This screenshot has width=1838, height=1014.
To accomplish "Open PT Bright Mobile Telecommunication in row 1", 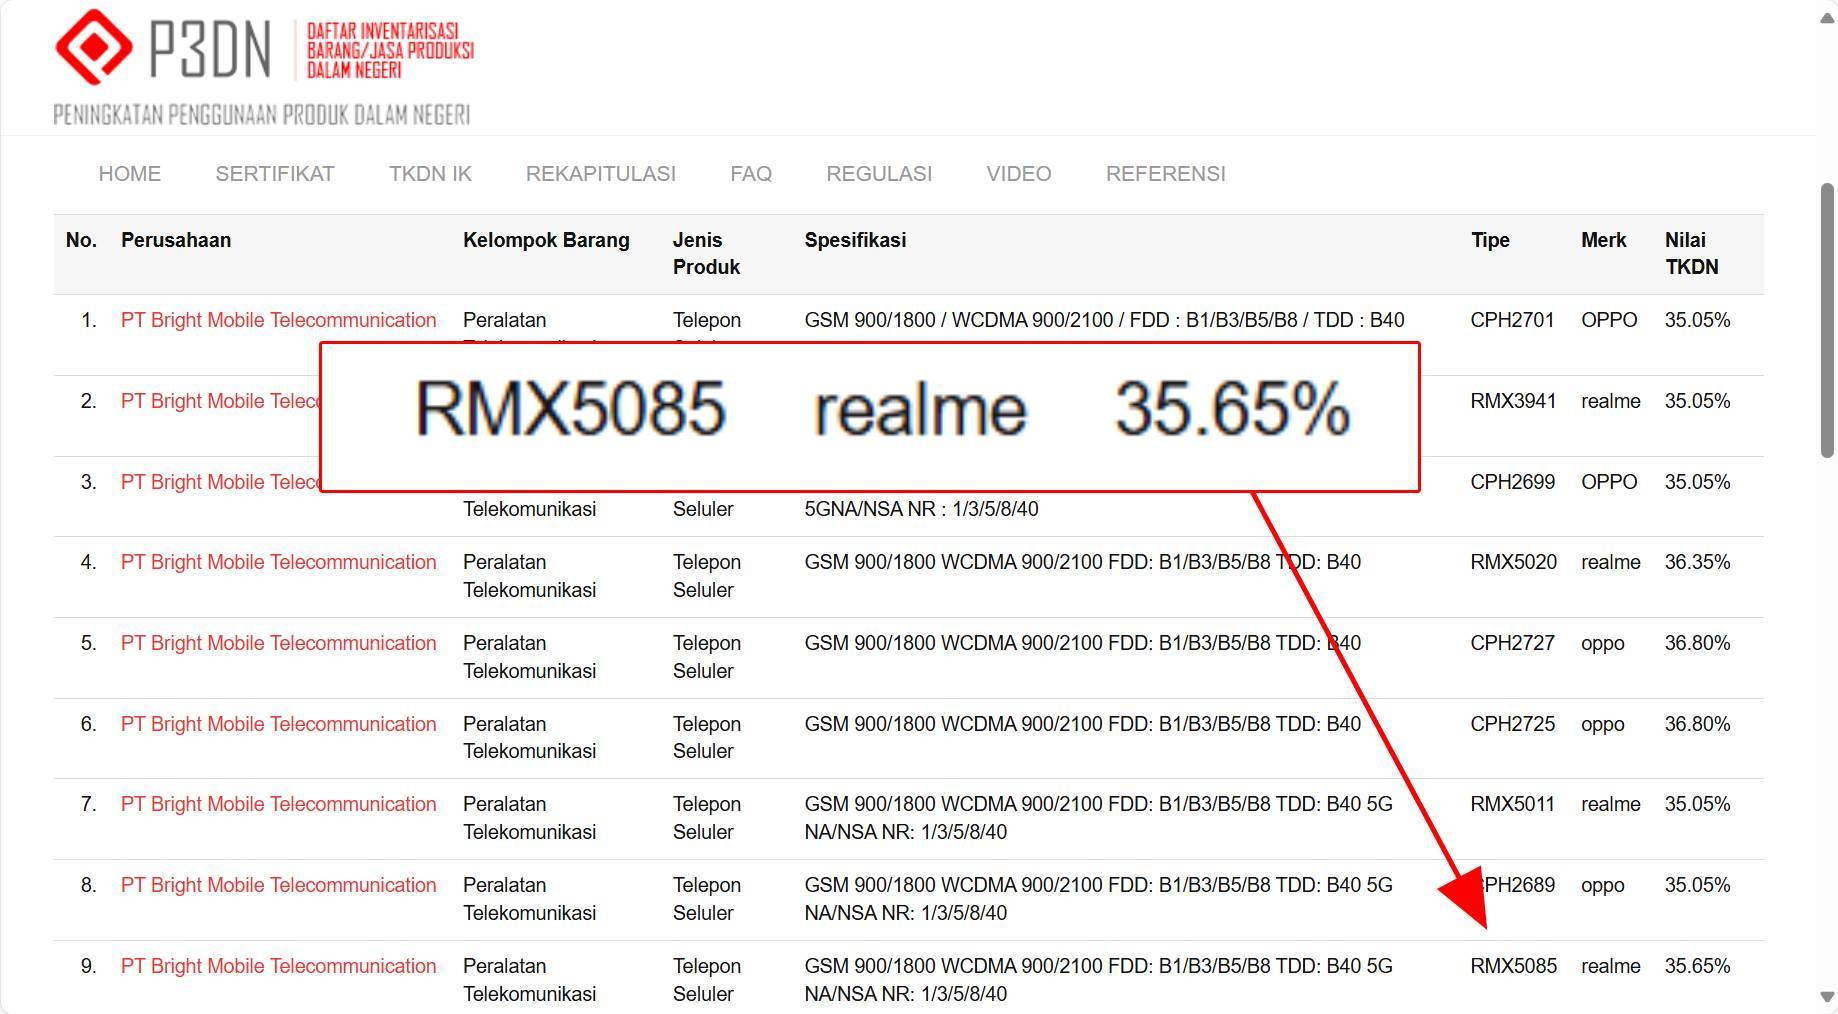I will click(278, 320).
